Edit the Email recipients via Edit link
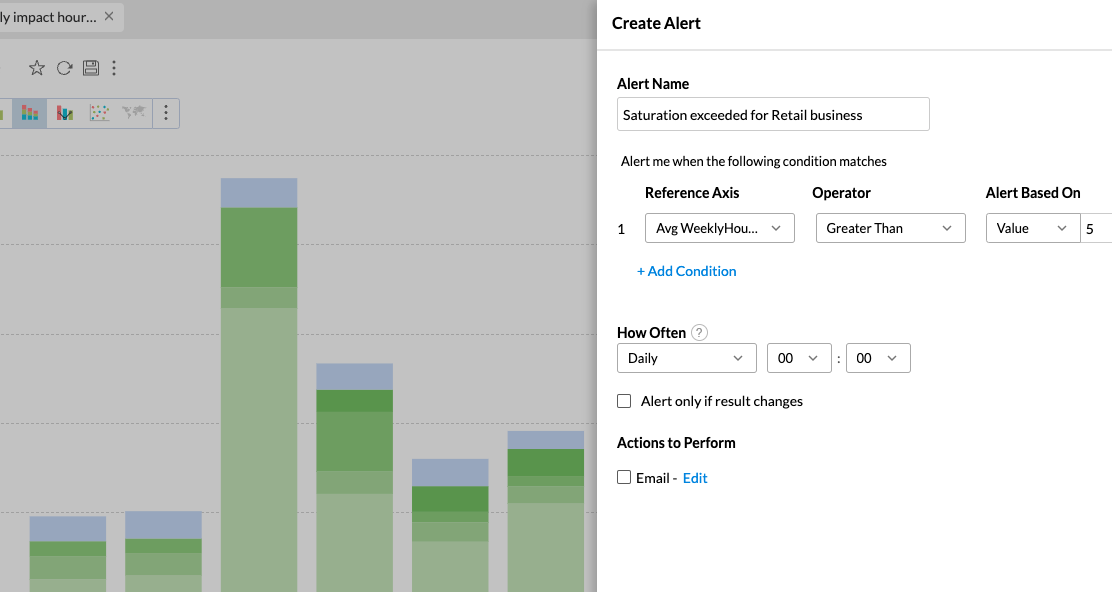Image resolution: width=1112 pixels, height=592 pixels. coord(695,477)
